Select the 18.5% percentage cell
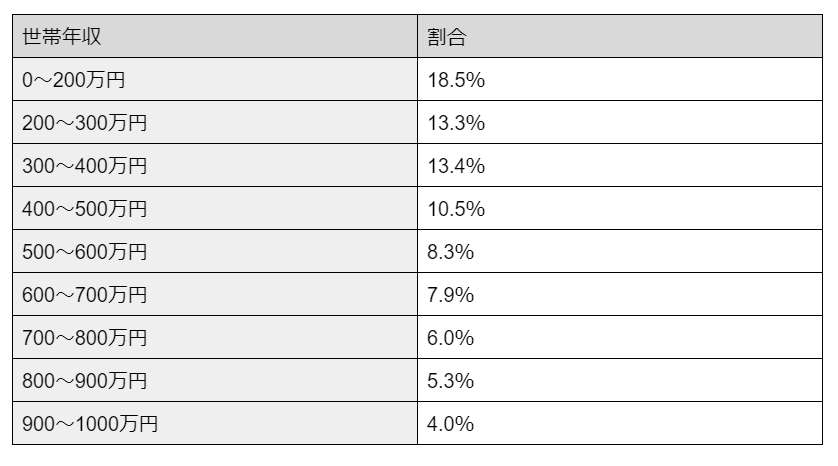This screenshot has width=838, height=466. pyautogui.click(x=455, y=80)
